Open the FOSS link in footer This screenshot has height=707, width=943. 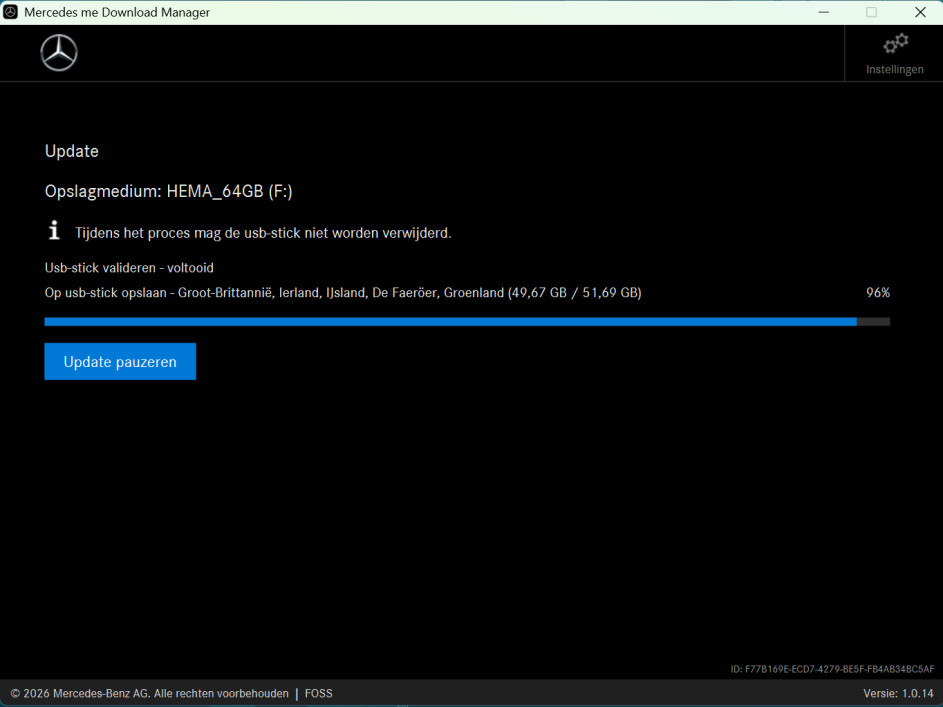click(x=318, y=693)
